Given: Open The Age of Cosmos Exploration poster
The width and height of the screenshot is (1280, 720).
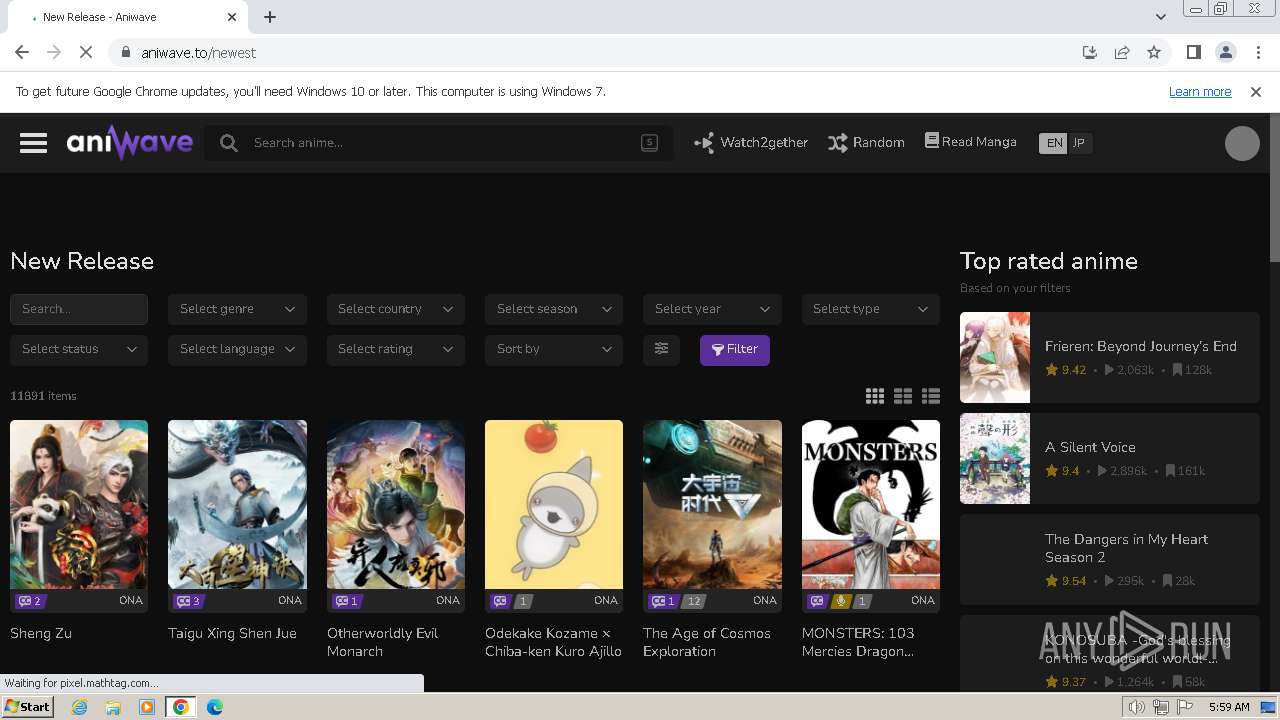Looking at the screenshot, I should click(712, 504).
